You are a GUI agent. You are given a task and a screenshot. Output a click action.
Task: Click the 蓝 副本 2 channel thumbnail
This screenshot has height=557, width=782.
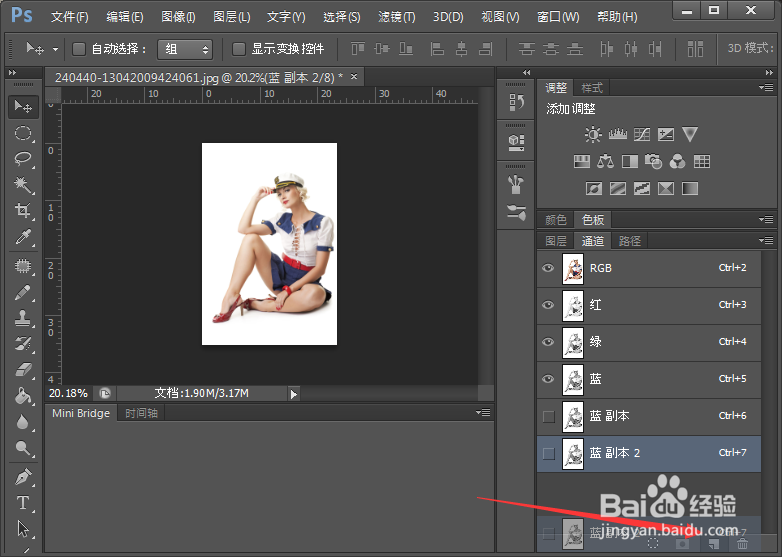pyautogui.click(x=573, y=454)
